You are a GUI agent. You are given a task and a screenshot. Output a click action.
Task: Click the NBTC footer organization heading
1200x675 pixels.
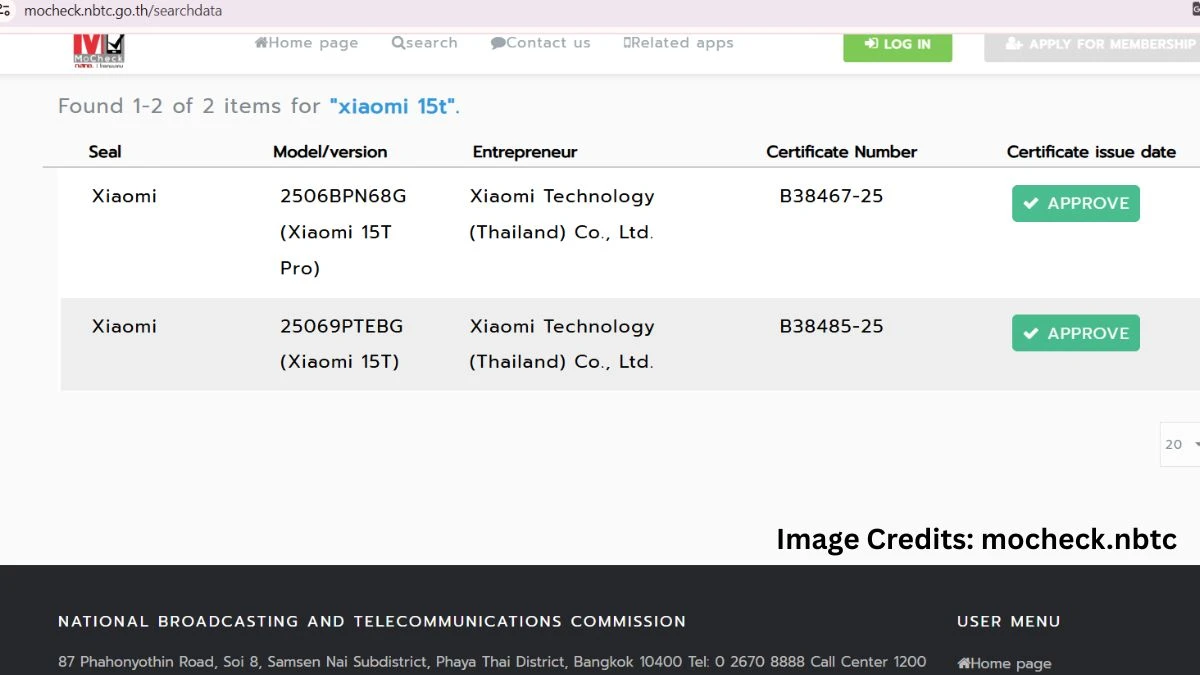click(372, 621)
